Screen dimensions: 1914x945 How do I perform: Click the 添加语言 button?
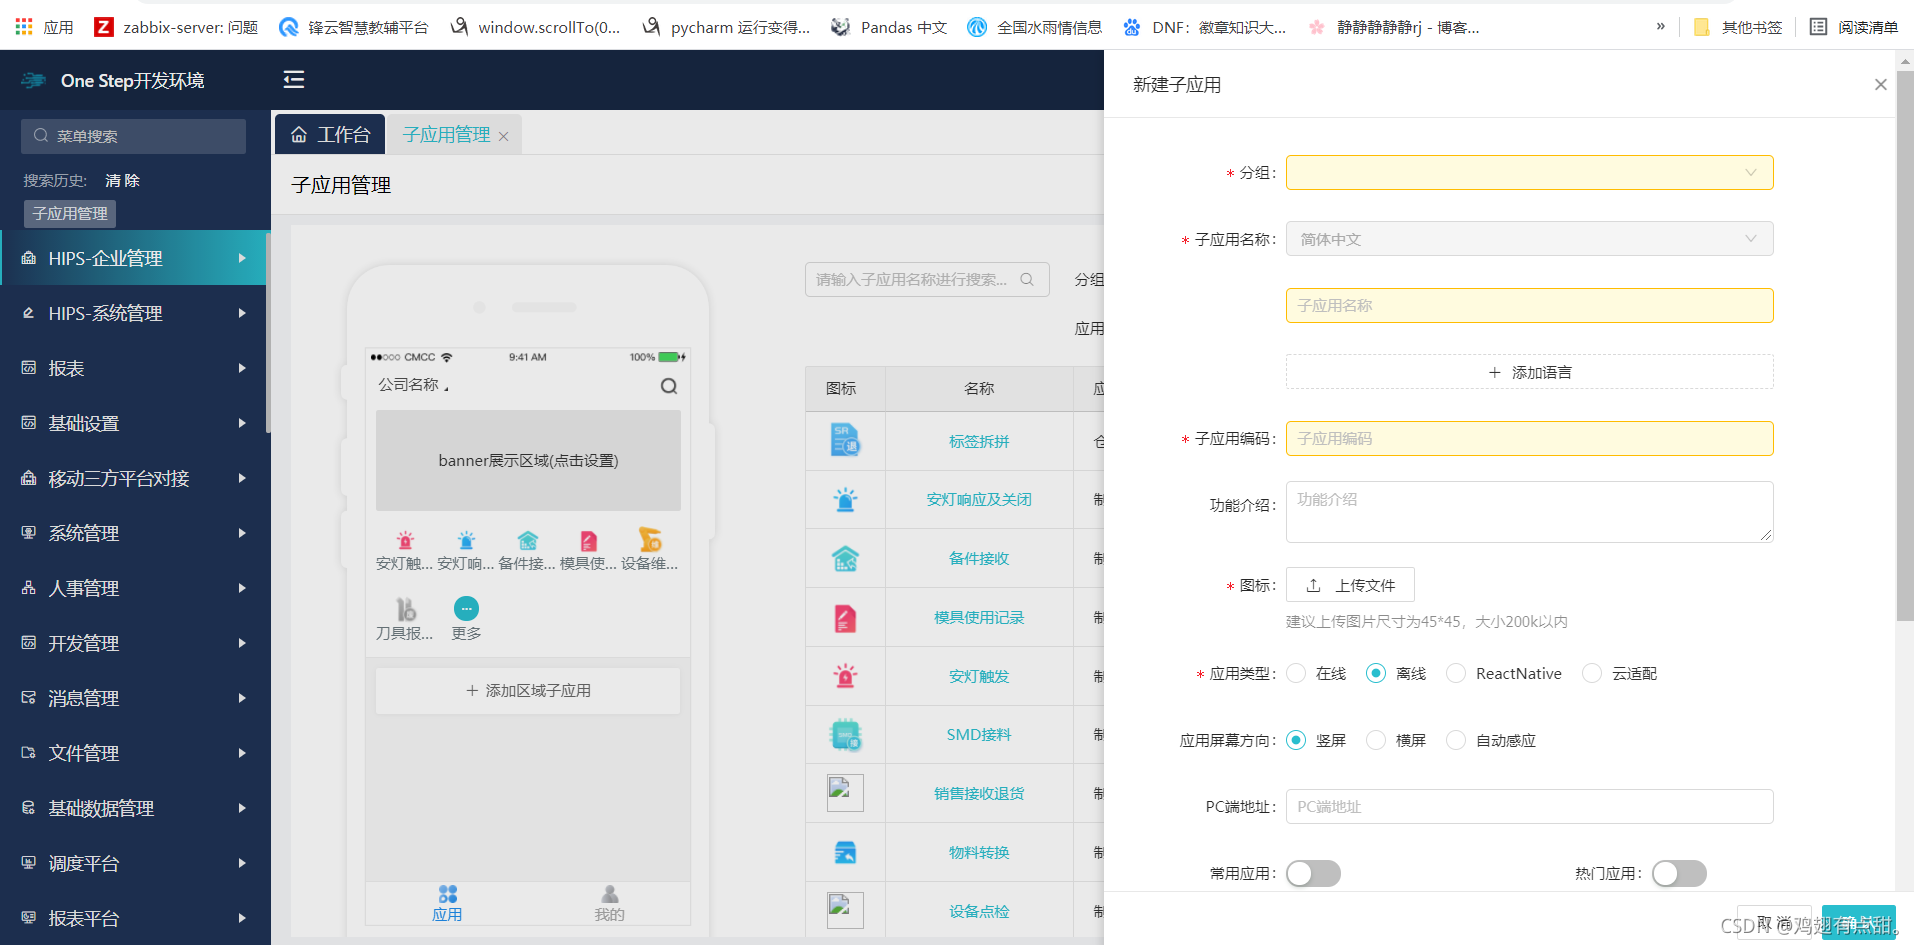point(1529,372)
